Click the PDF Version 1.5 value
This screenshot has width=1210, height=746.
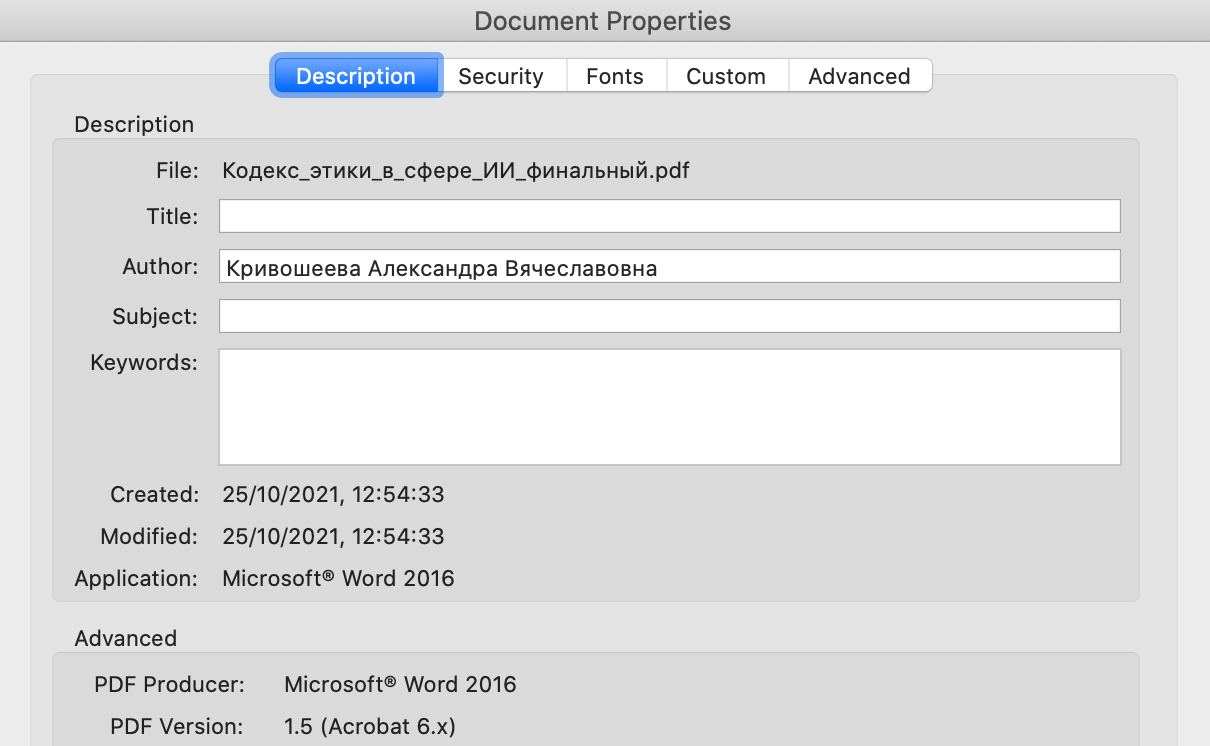click(x=370, y=726)
